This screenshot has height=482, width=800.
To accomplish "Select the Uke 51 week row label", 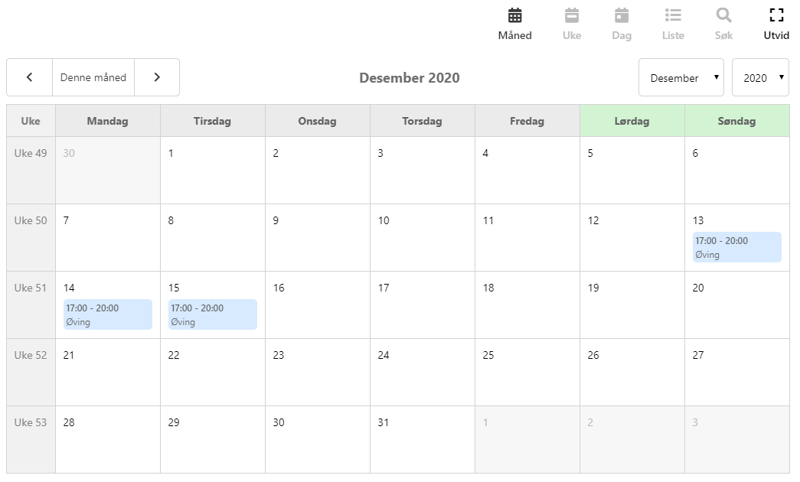I will tap(30, 288).
